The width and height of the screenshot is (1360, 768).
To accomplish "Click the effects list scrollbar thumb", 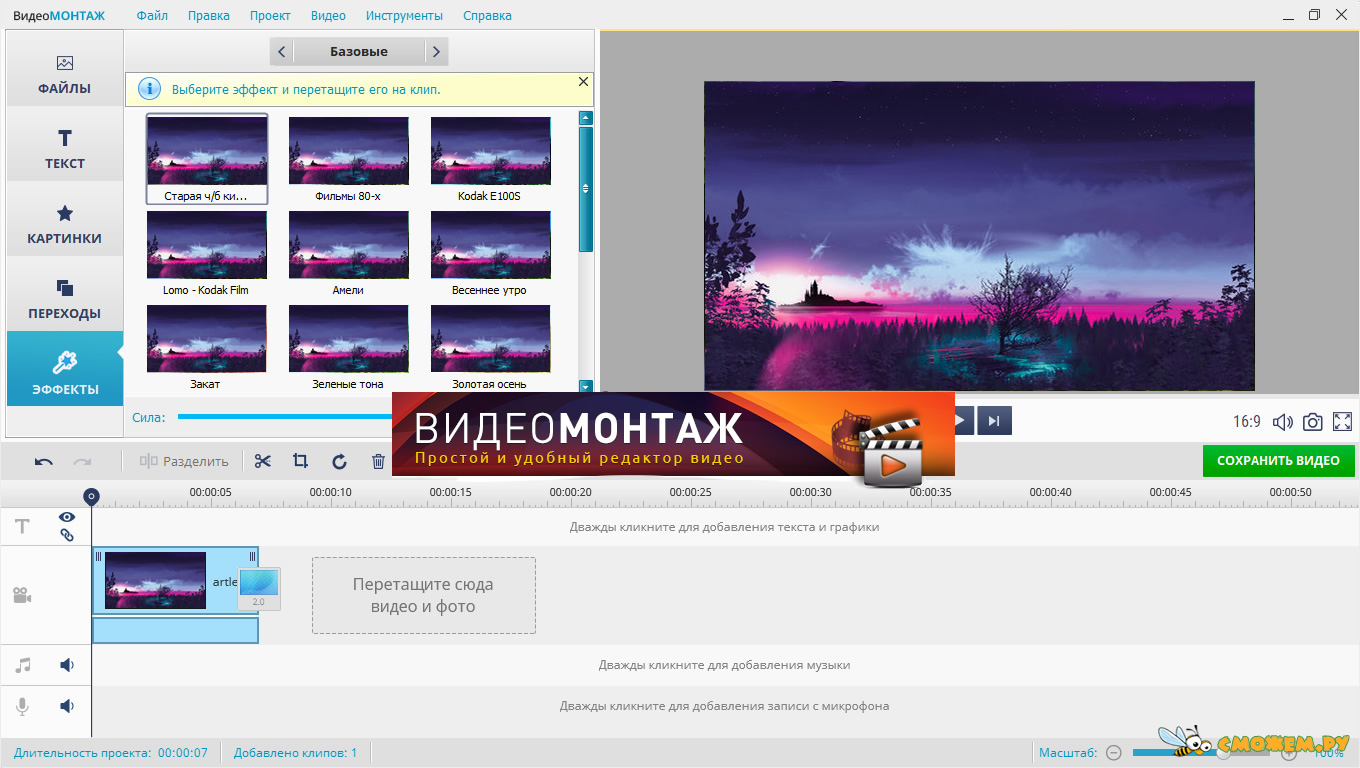I will 586,188.
